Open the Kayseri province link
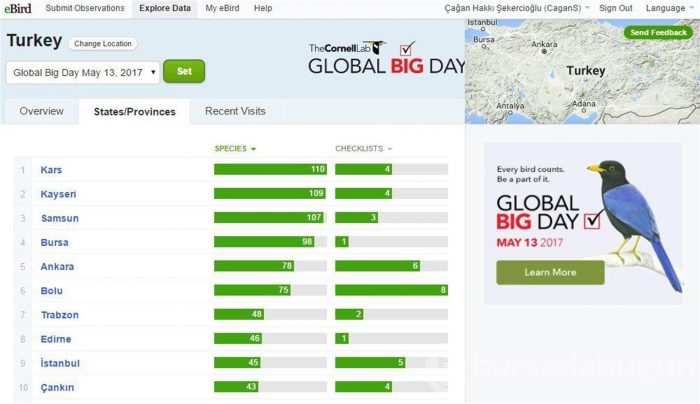The height and width of the screenshot is (404, 700). tap(58, 194)
